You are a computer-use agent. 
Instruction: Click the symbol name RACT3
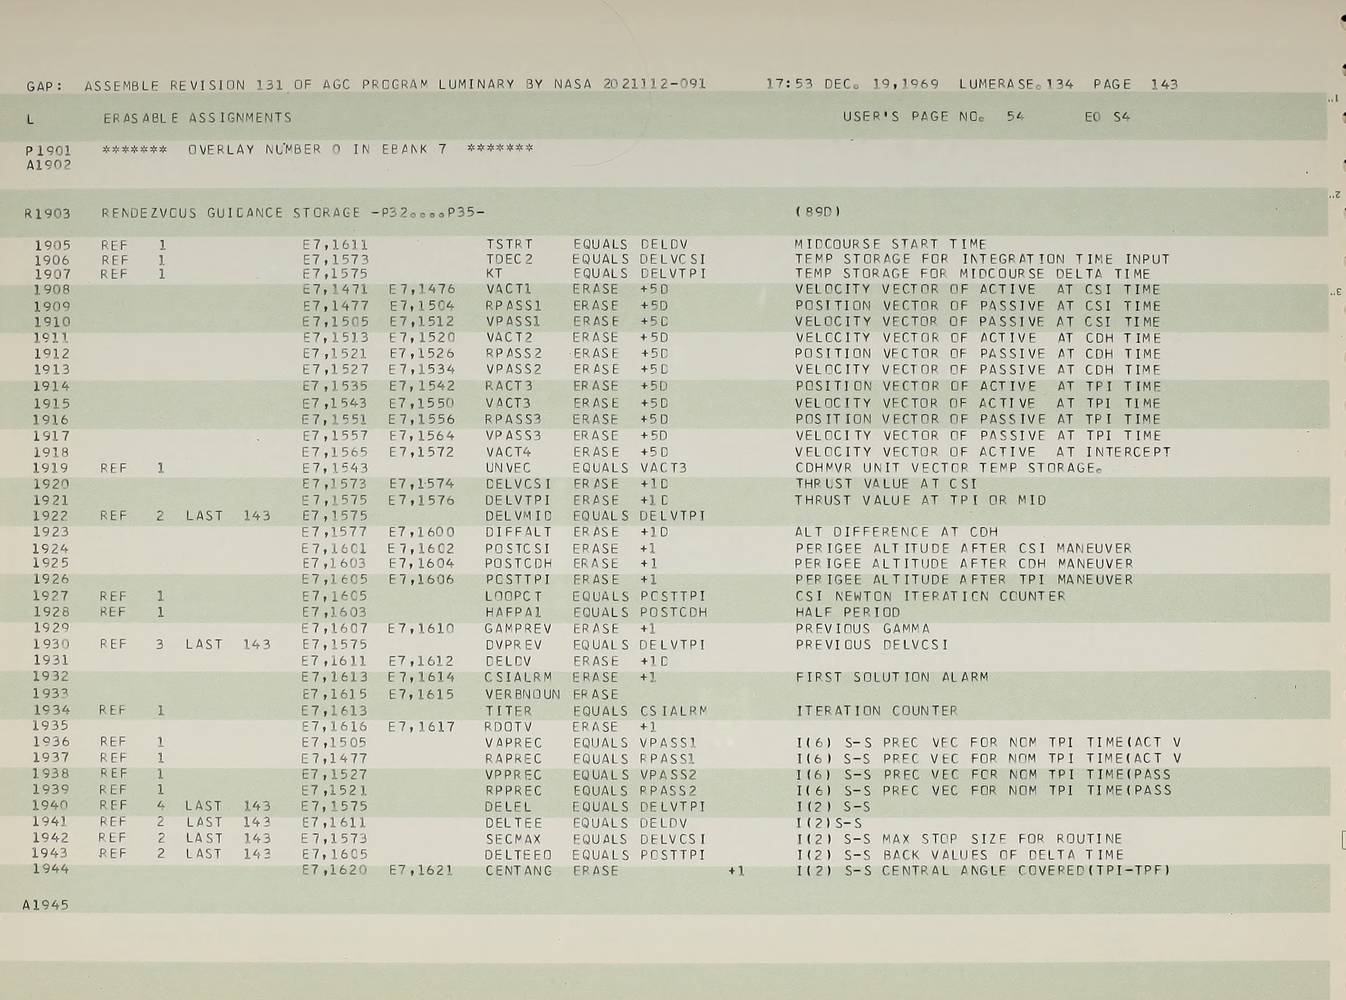(509, 386)
